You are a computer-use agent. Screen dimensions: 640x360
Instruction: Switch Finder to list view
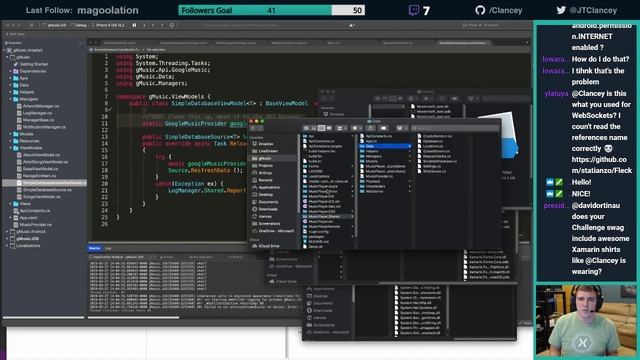coord(313,128)
